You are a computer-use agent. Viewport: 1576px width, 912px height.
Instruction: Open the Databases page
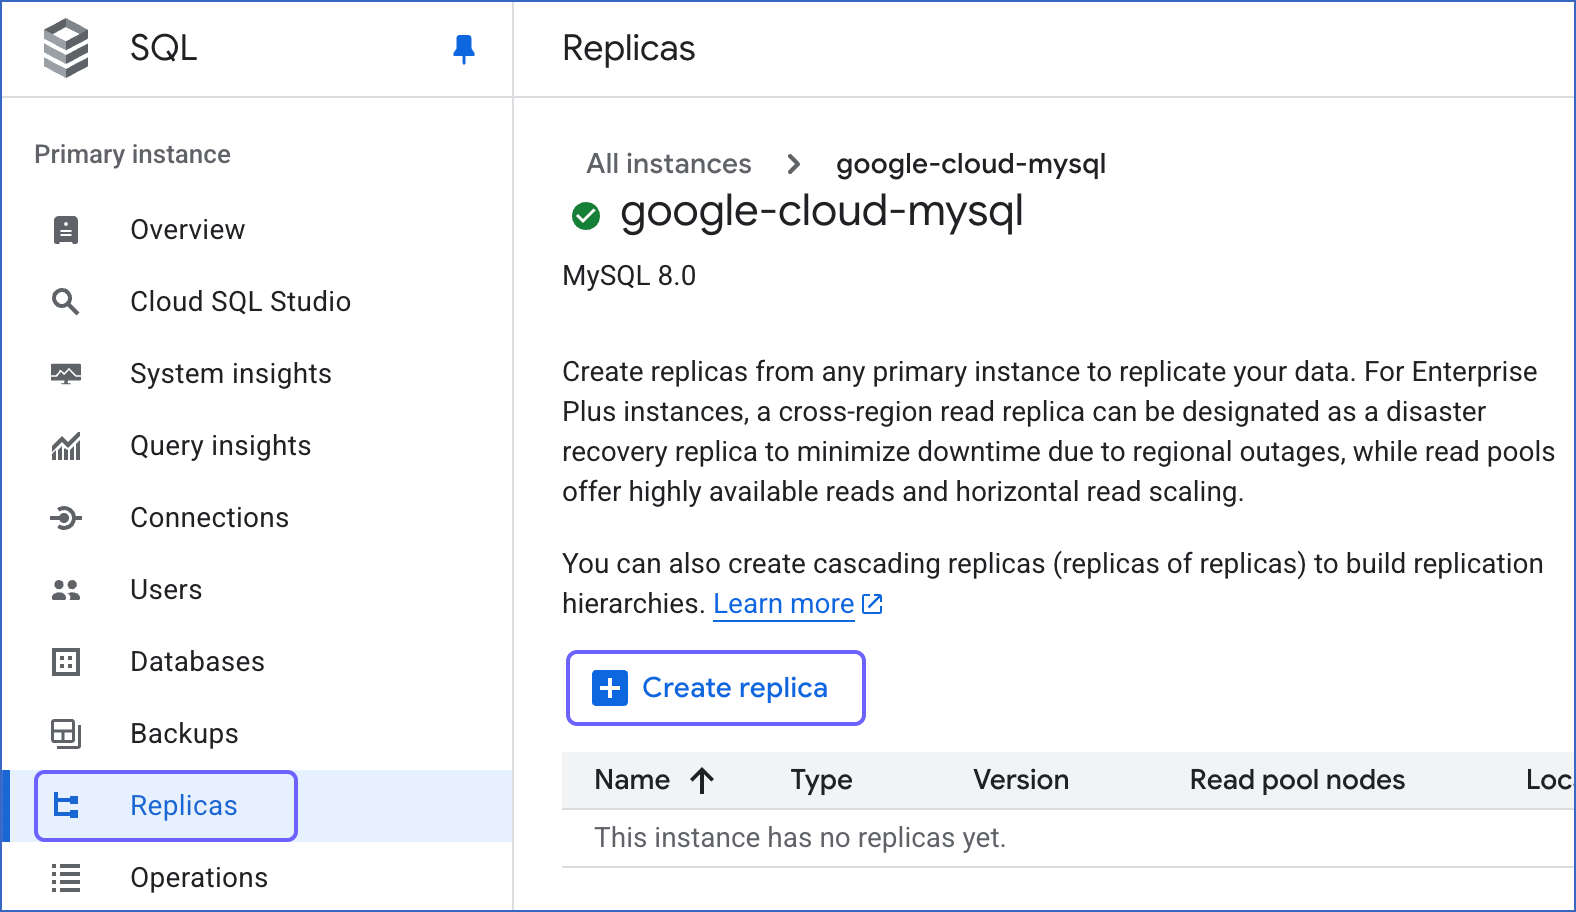pos(258,662)
